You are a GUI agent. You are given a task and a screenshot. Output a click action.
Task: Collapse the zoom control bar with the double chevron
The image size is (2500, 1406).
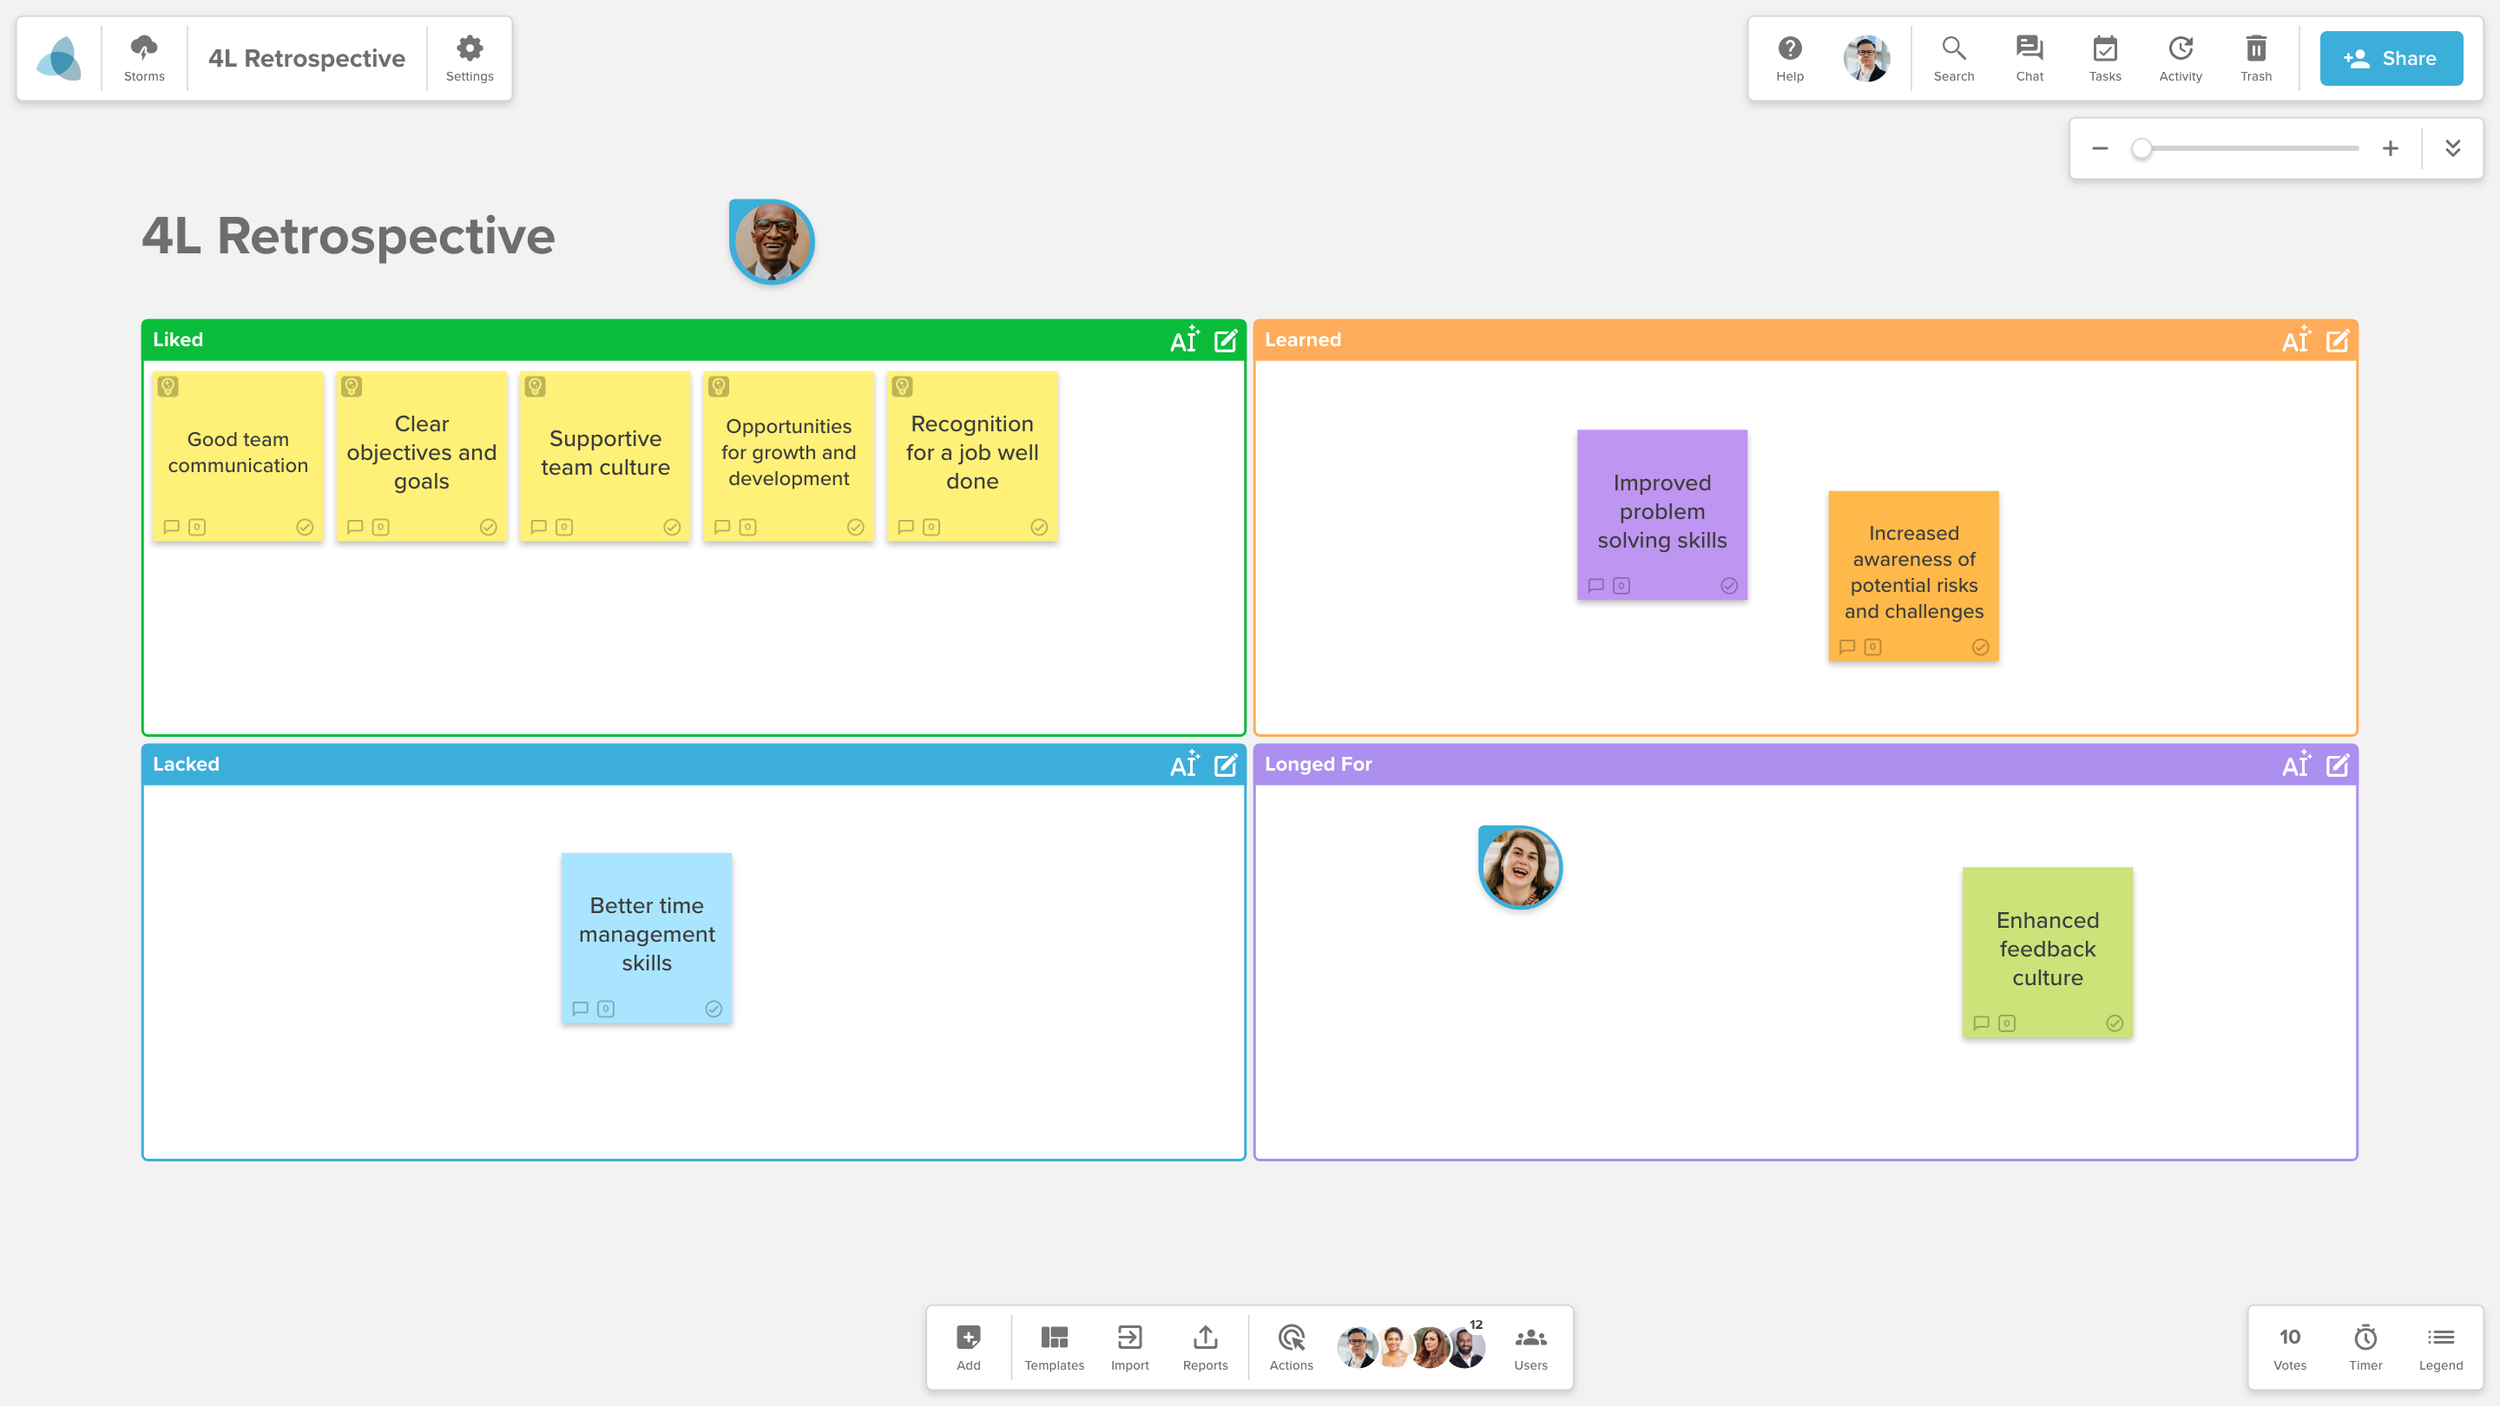2453,147
